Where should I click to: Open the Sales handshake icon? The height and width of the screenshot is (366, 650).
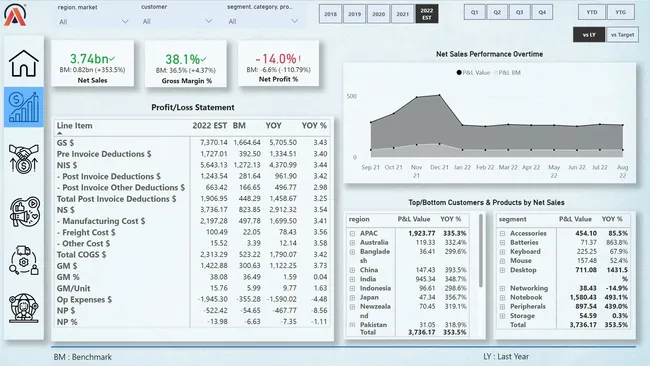pyautogui.click(x=24, y=158)
